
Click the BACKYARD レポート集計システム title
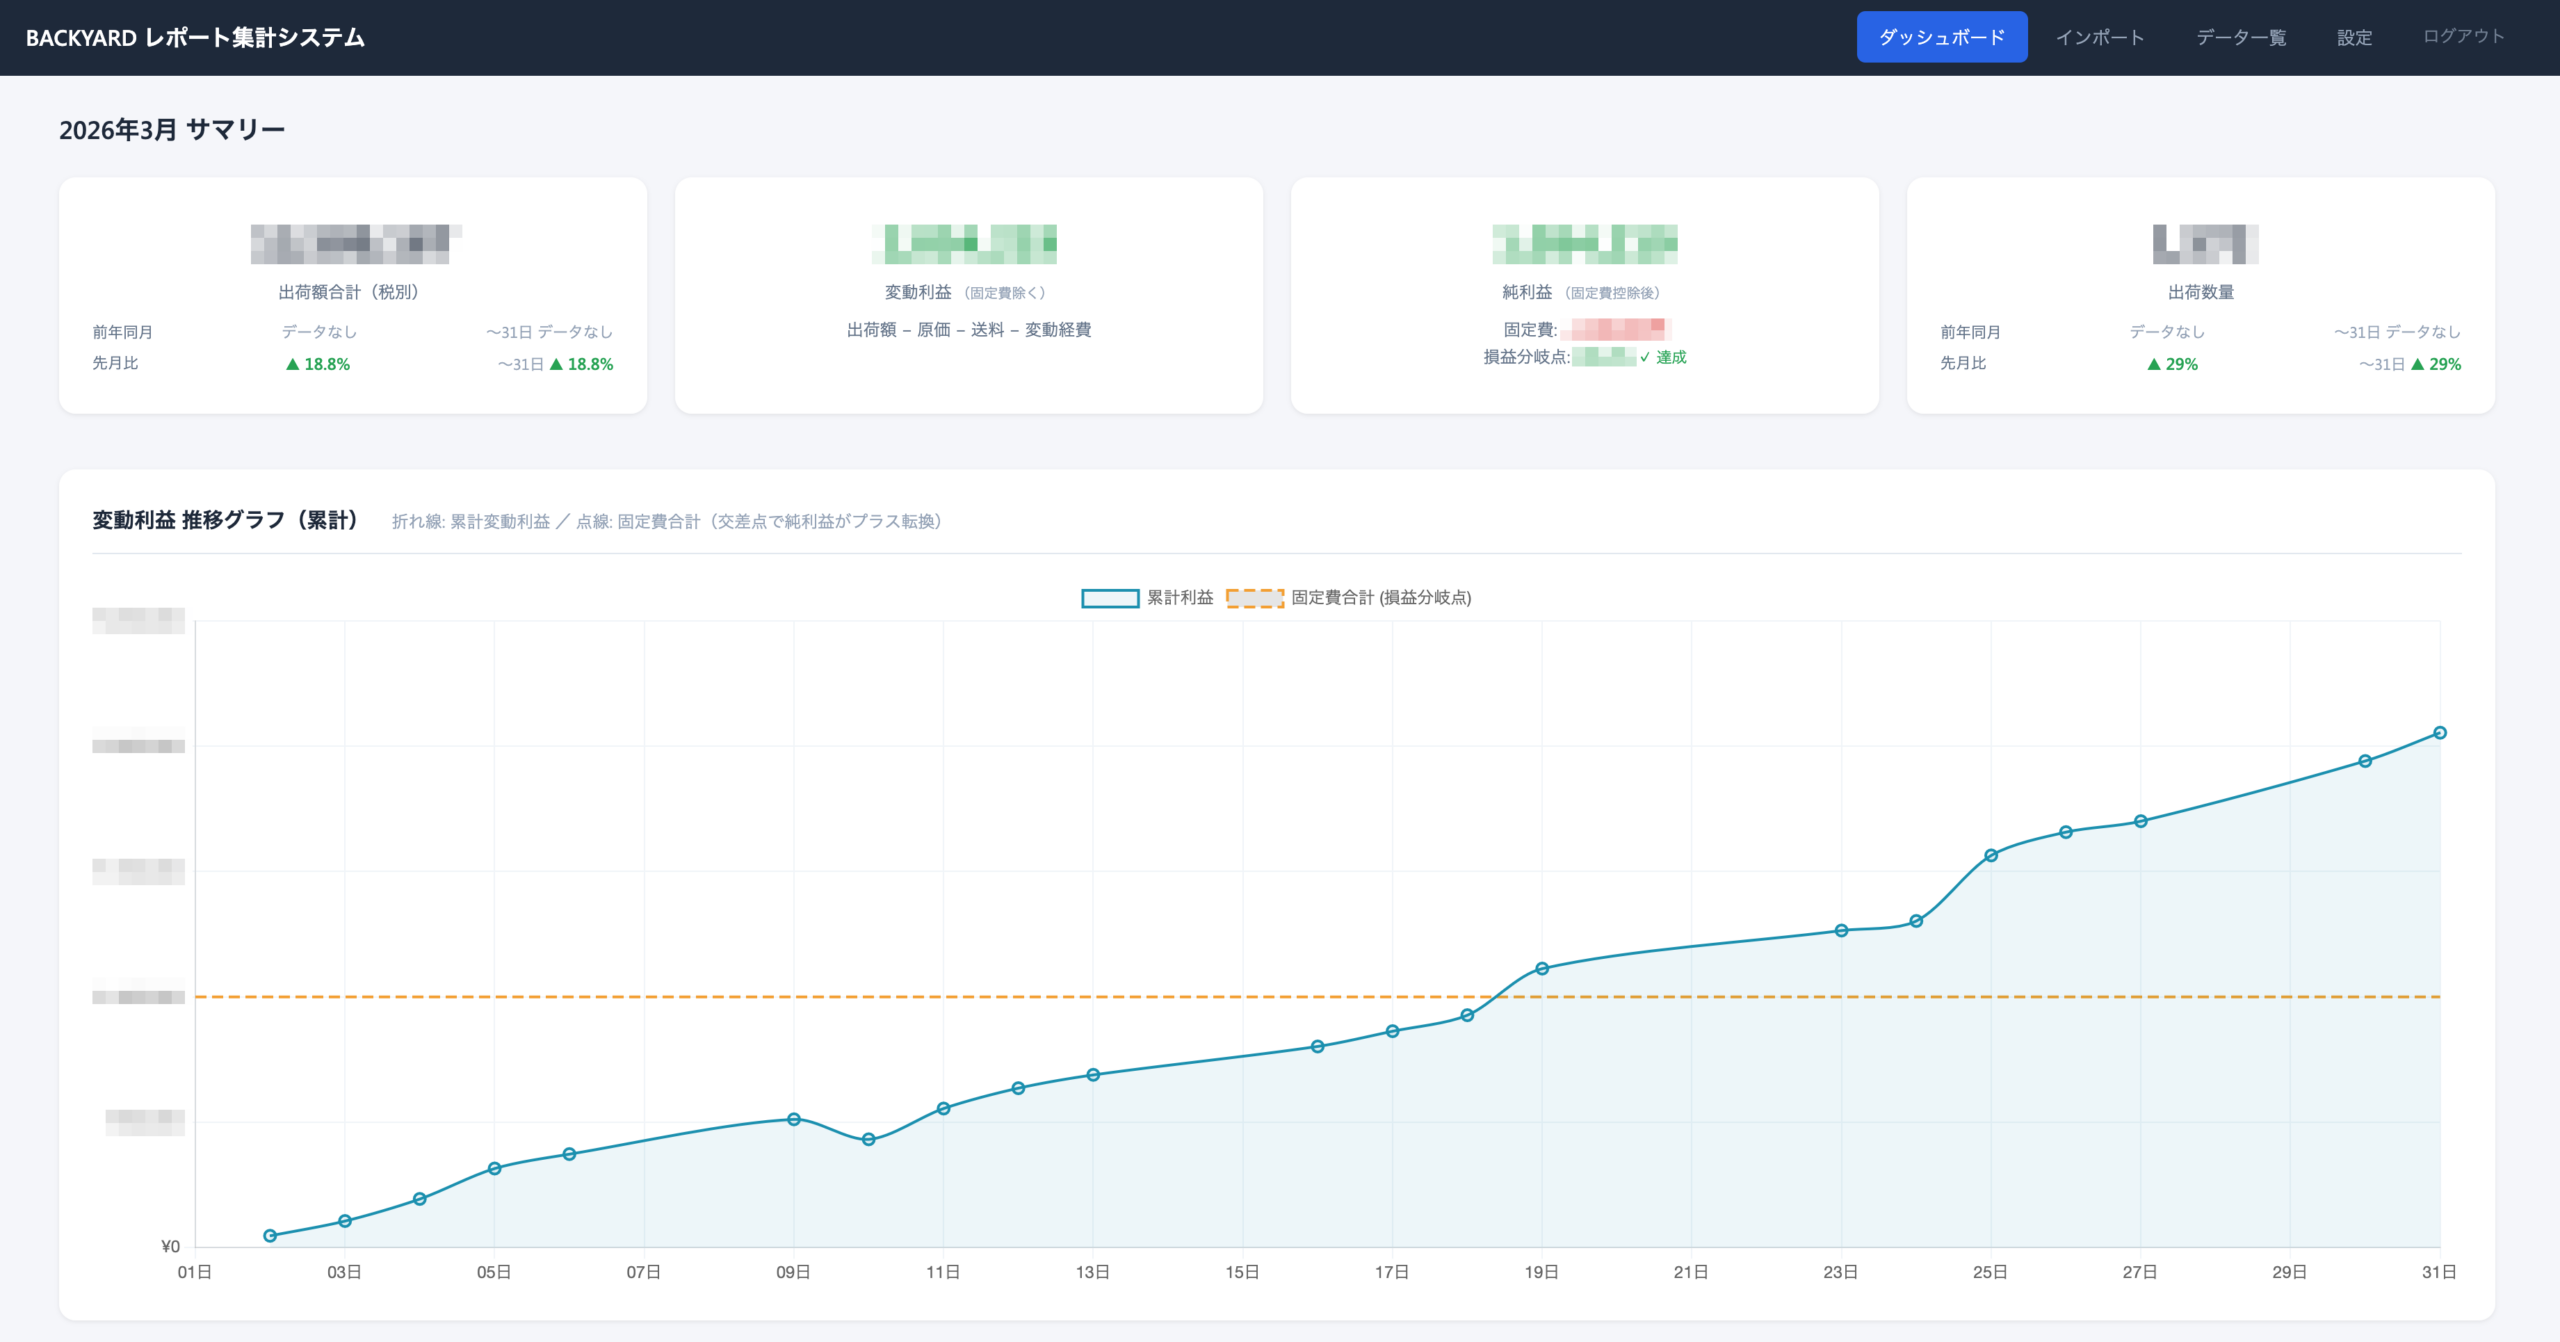click(195, 37)
